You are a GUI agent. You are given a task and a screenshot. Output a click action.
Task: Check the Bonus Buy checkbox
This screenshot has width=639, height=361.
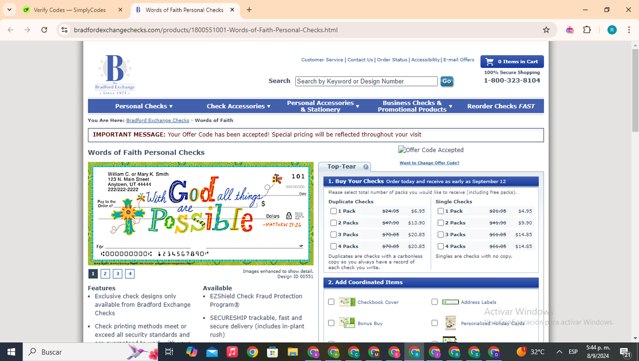point(331,323)
